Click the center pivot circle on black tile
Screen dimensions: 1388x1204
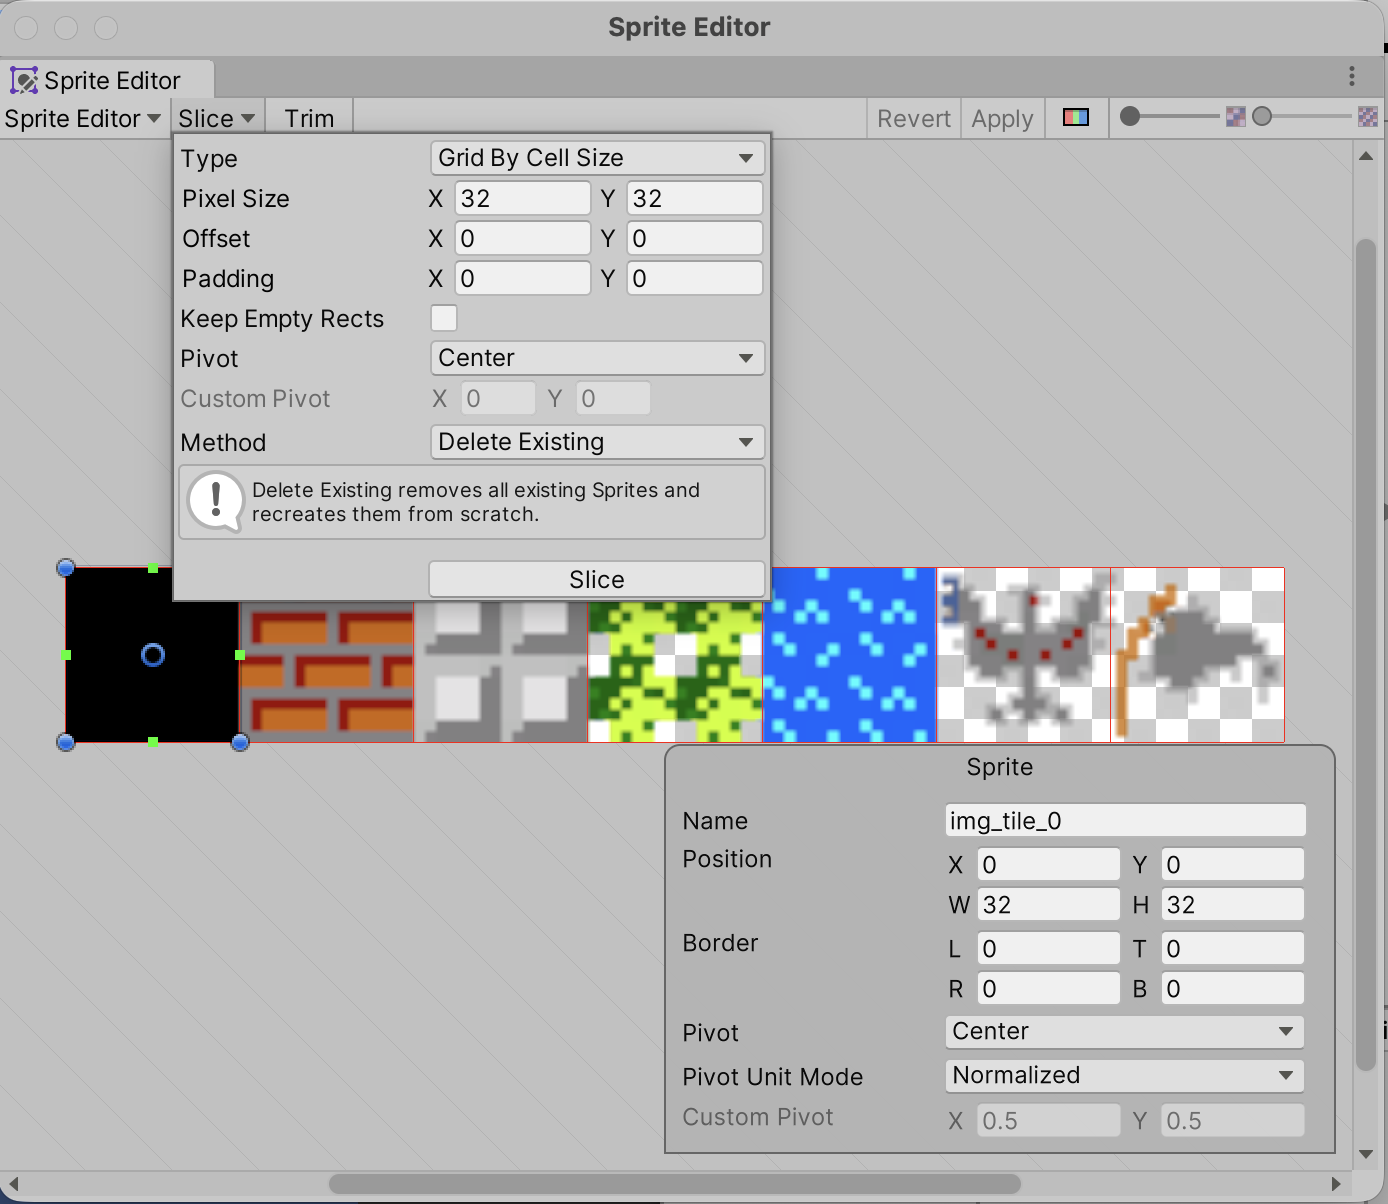[x=153, y=655]
